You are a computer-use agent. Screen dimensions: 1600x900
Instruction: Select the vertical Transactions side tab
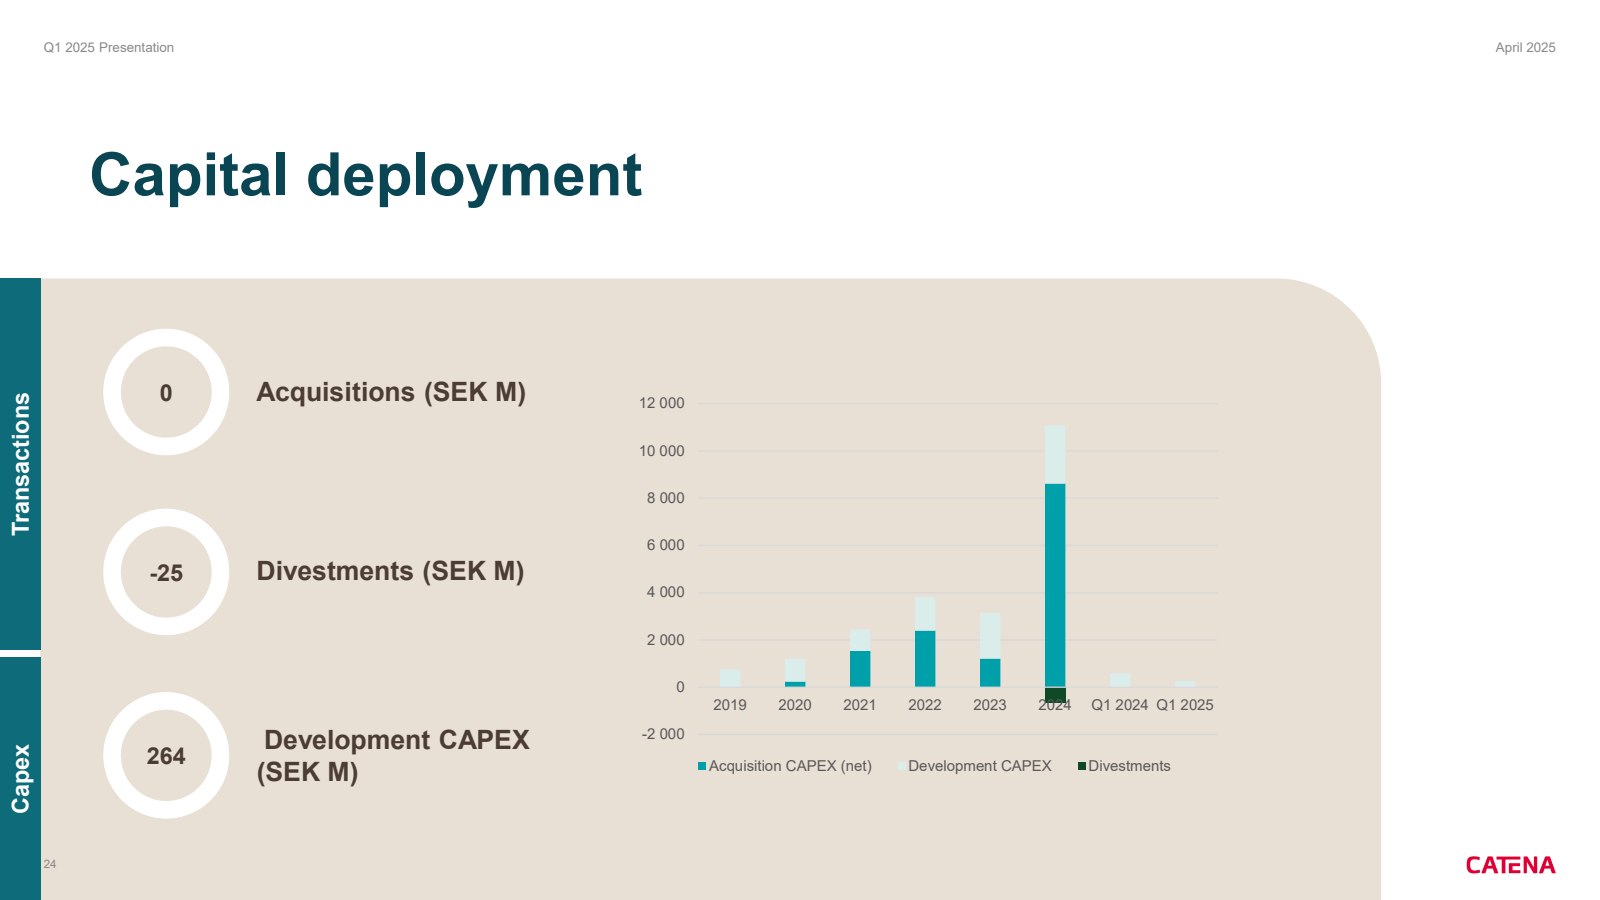tap(20, 463)
